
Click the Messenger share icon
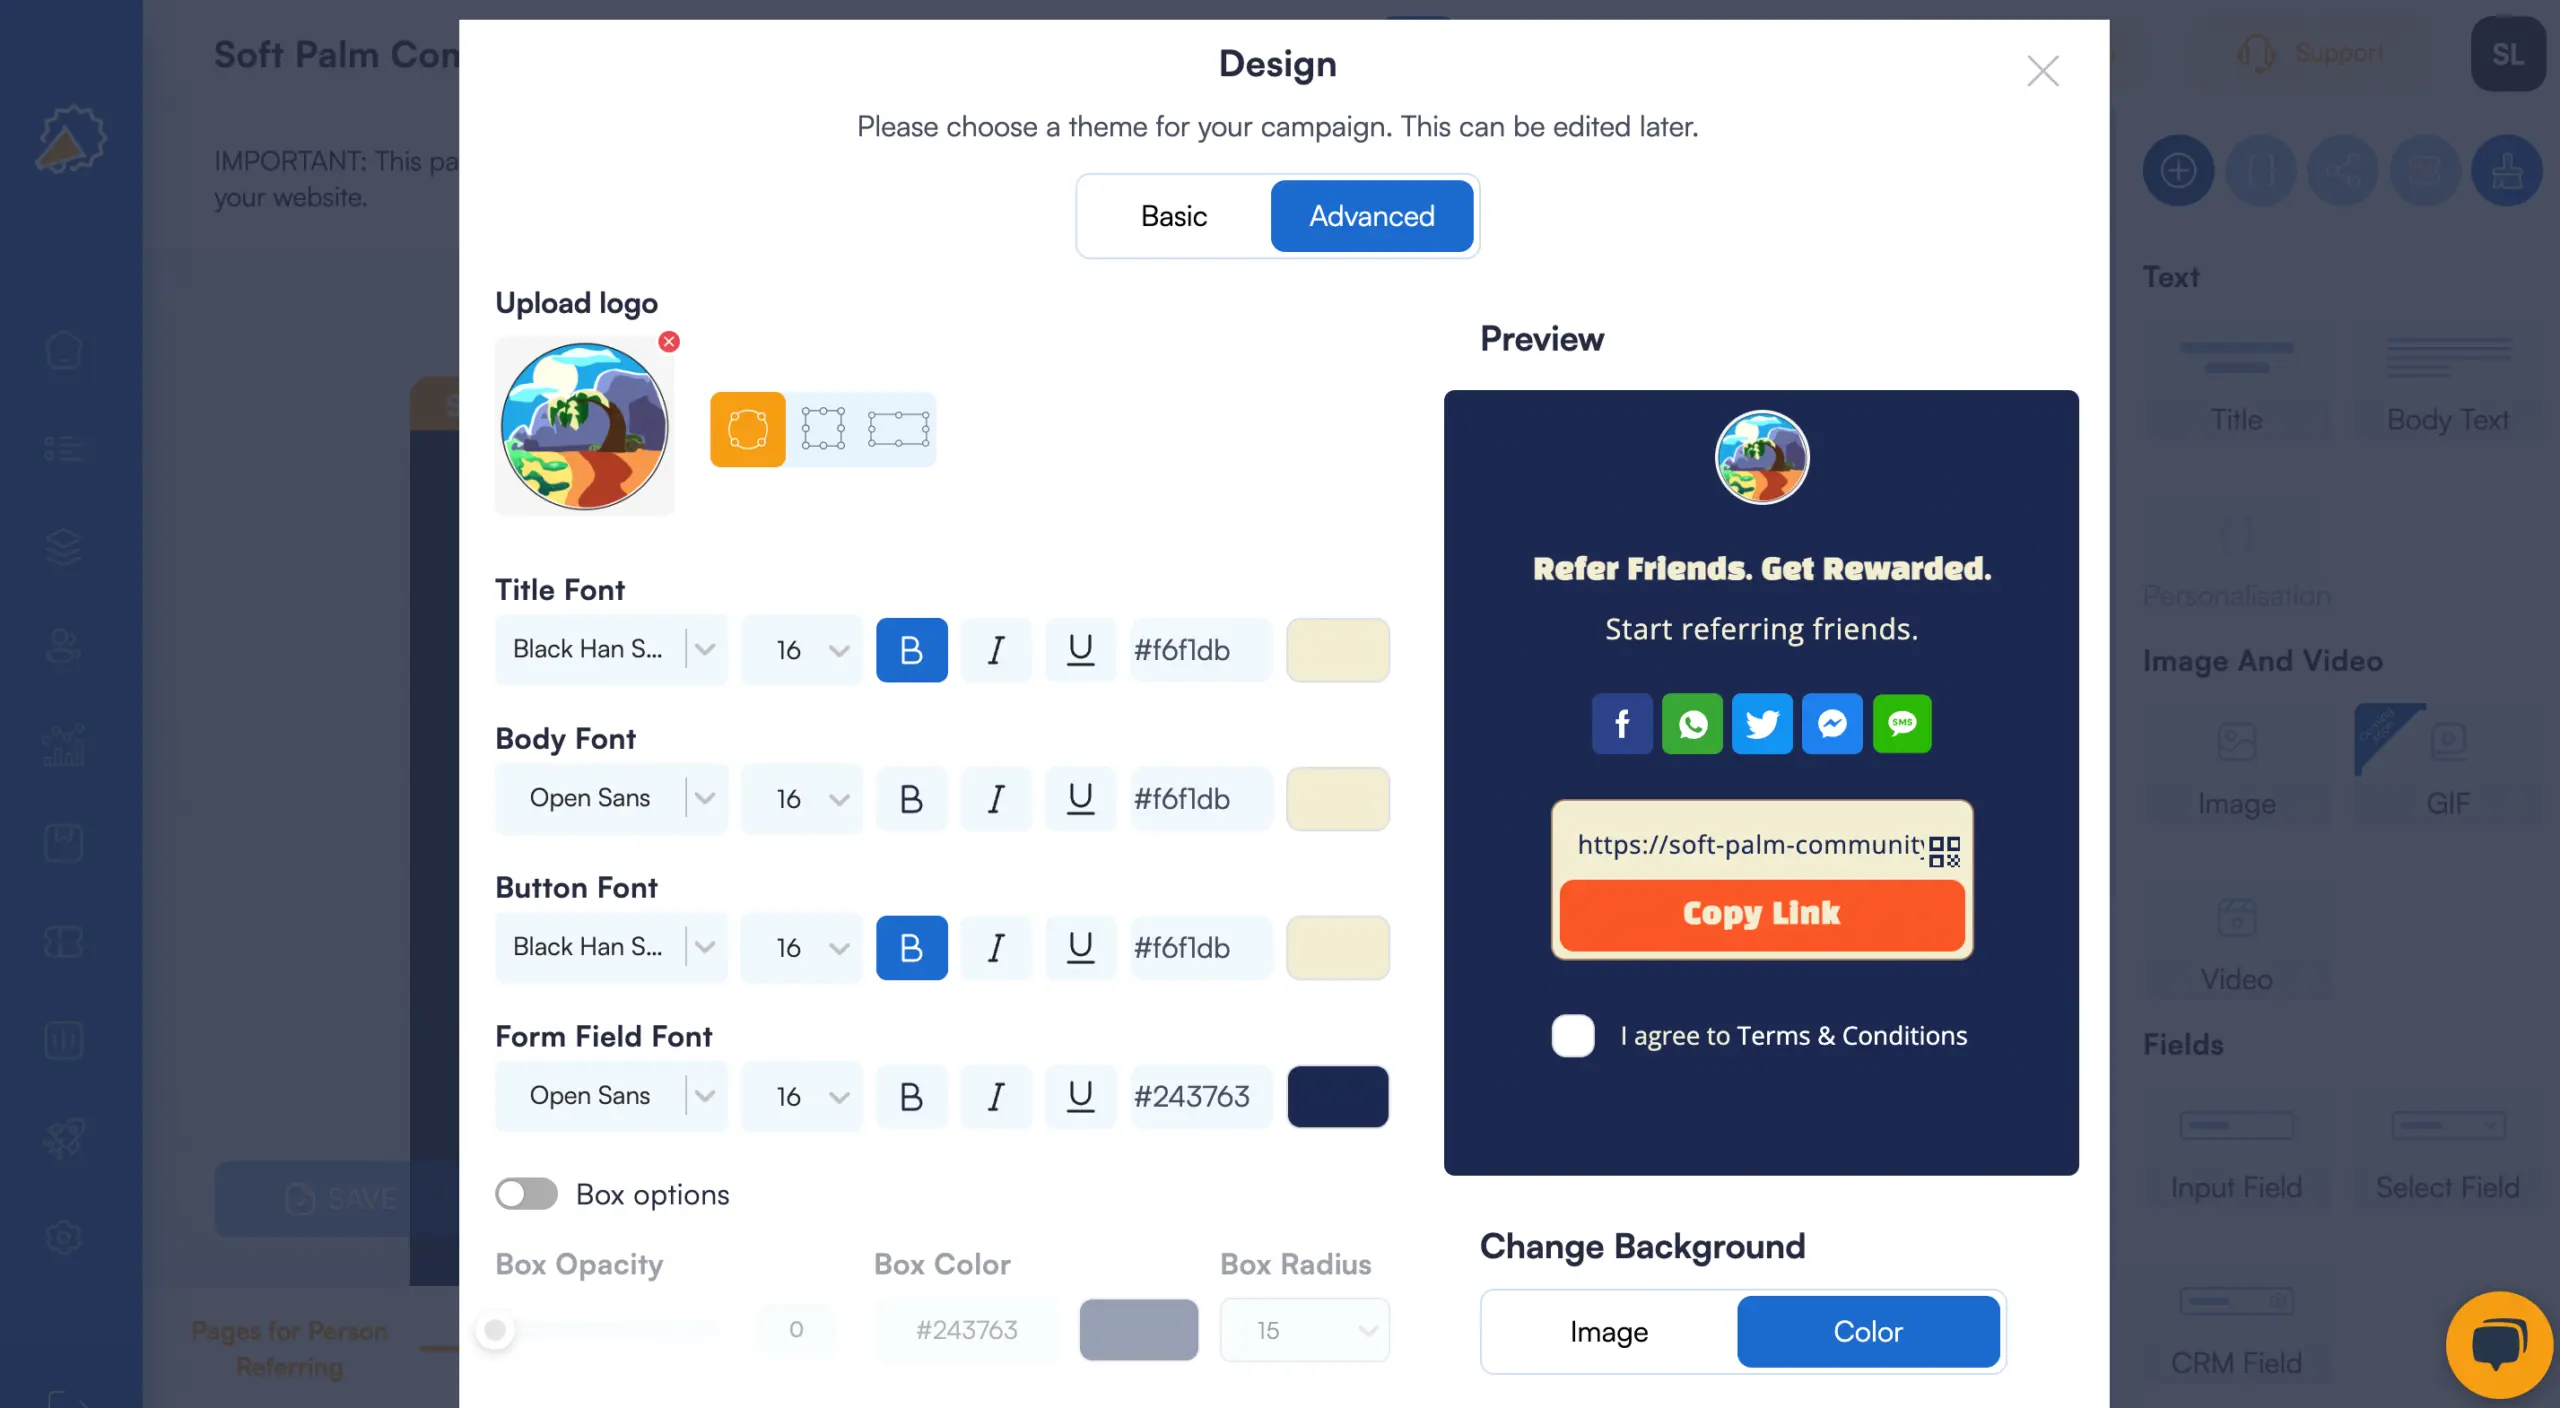click(x=1832, y=723)
